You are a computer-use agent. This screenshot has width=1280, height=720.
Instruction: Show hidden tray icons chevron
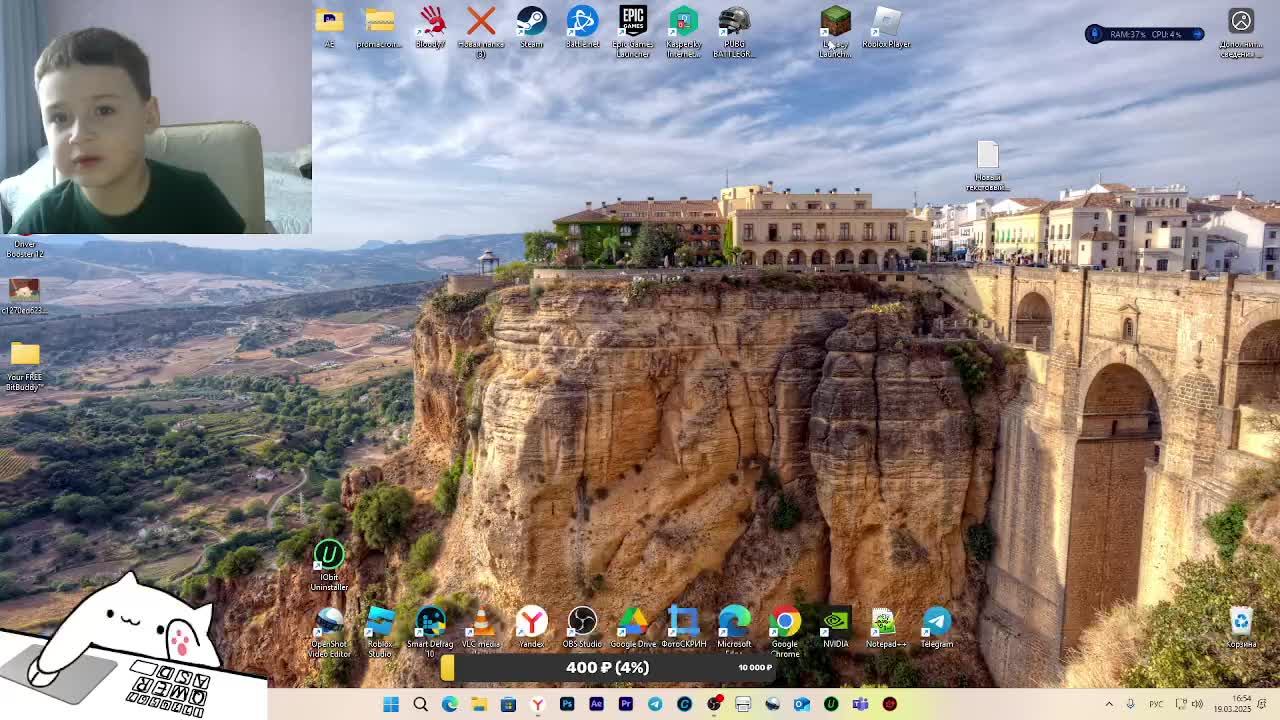click(1108, 704)
